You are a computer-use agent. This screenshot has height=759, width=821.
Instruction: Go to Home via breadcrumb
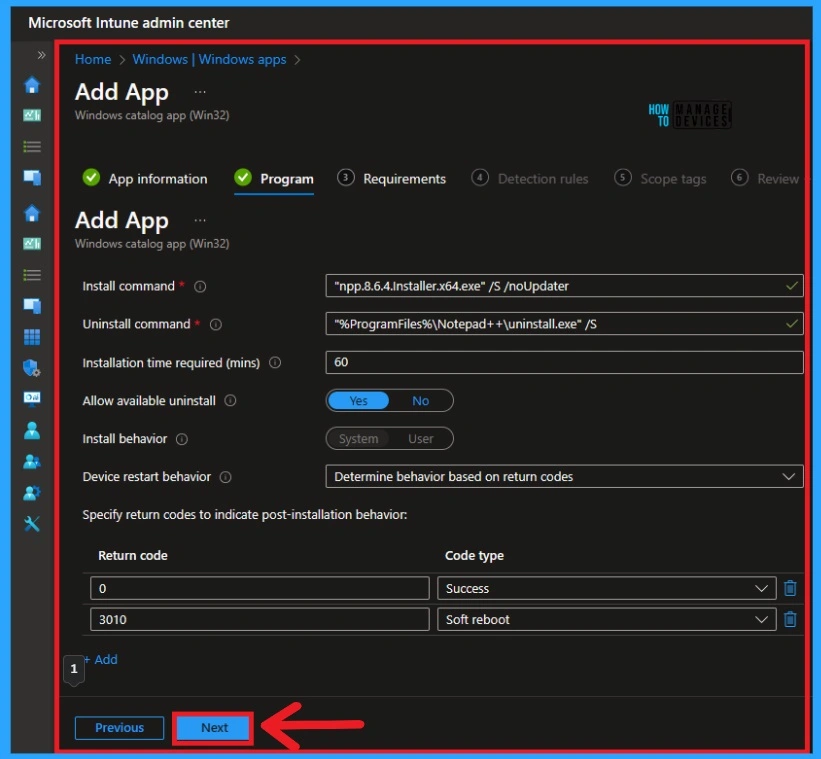click(93, 59)
